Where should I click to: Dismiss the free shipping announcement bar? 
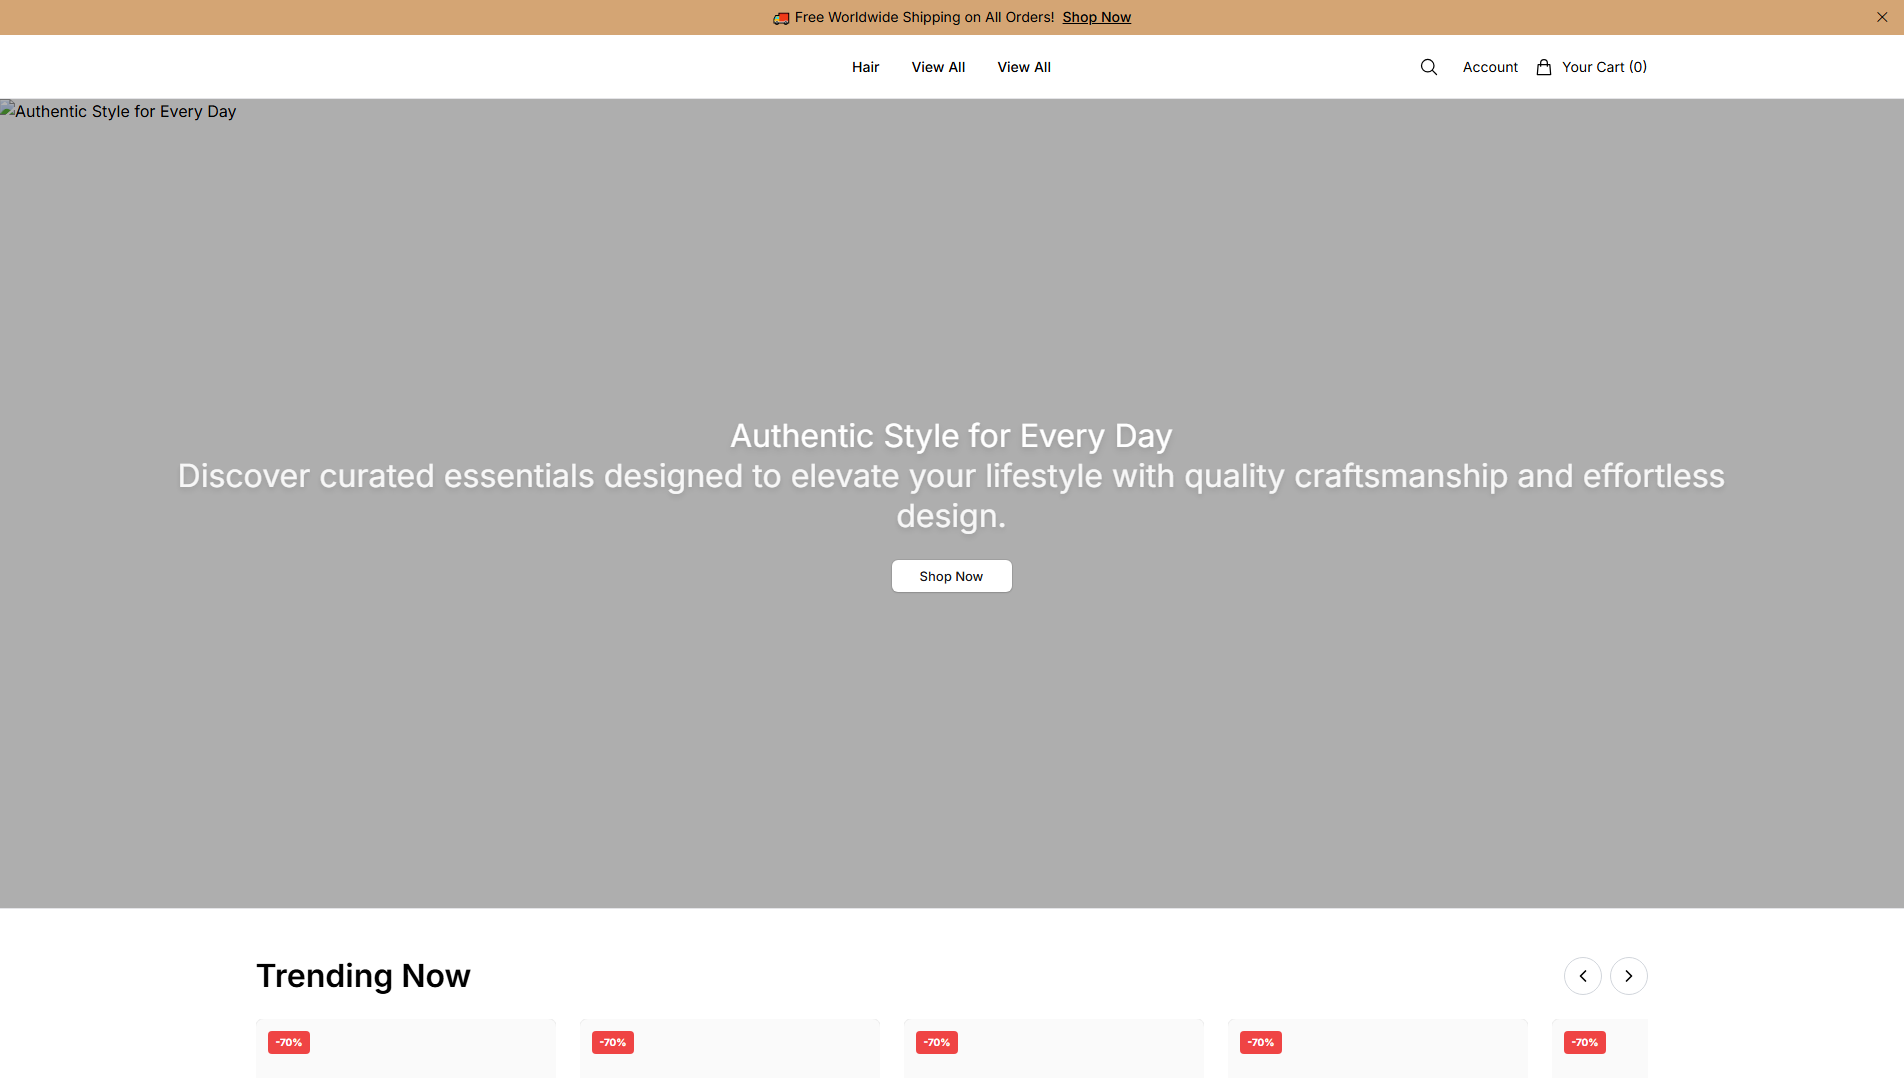pyautogui.click(x=1882, y=17)
